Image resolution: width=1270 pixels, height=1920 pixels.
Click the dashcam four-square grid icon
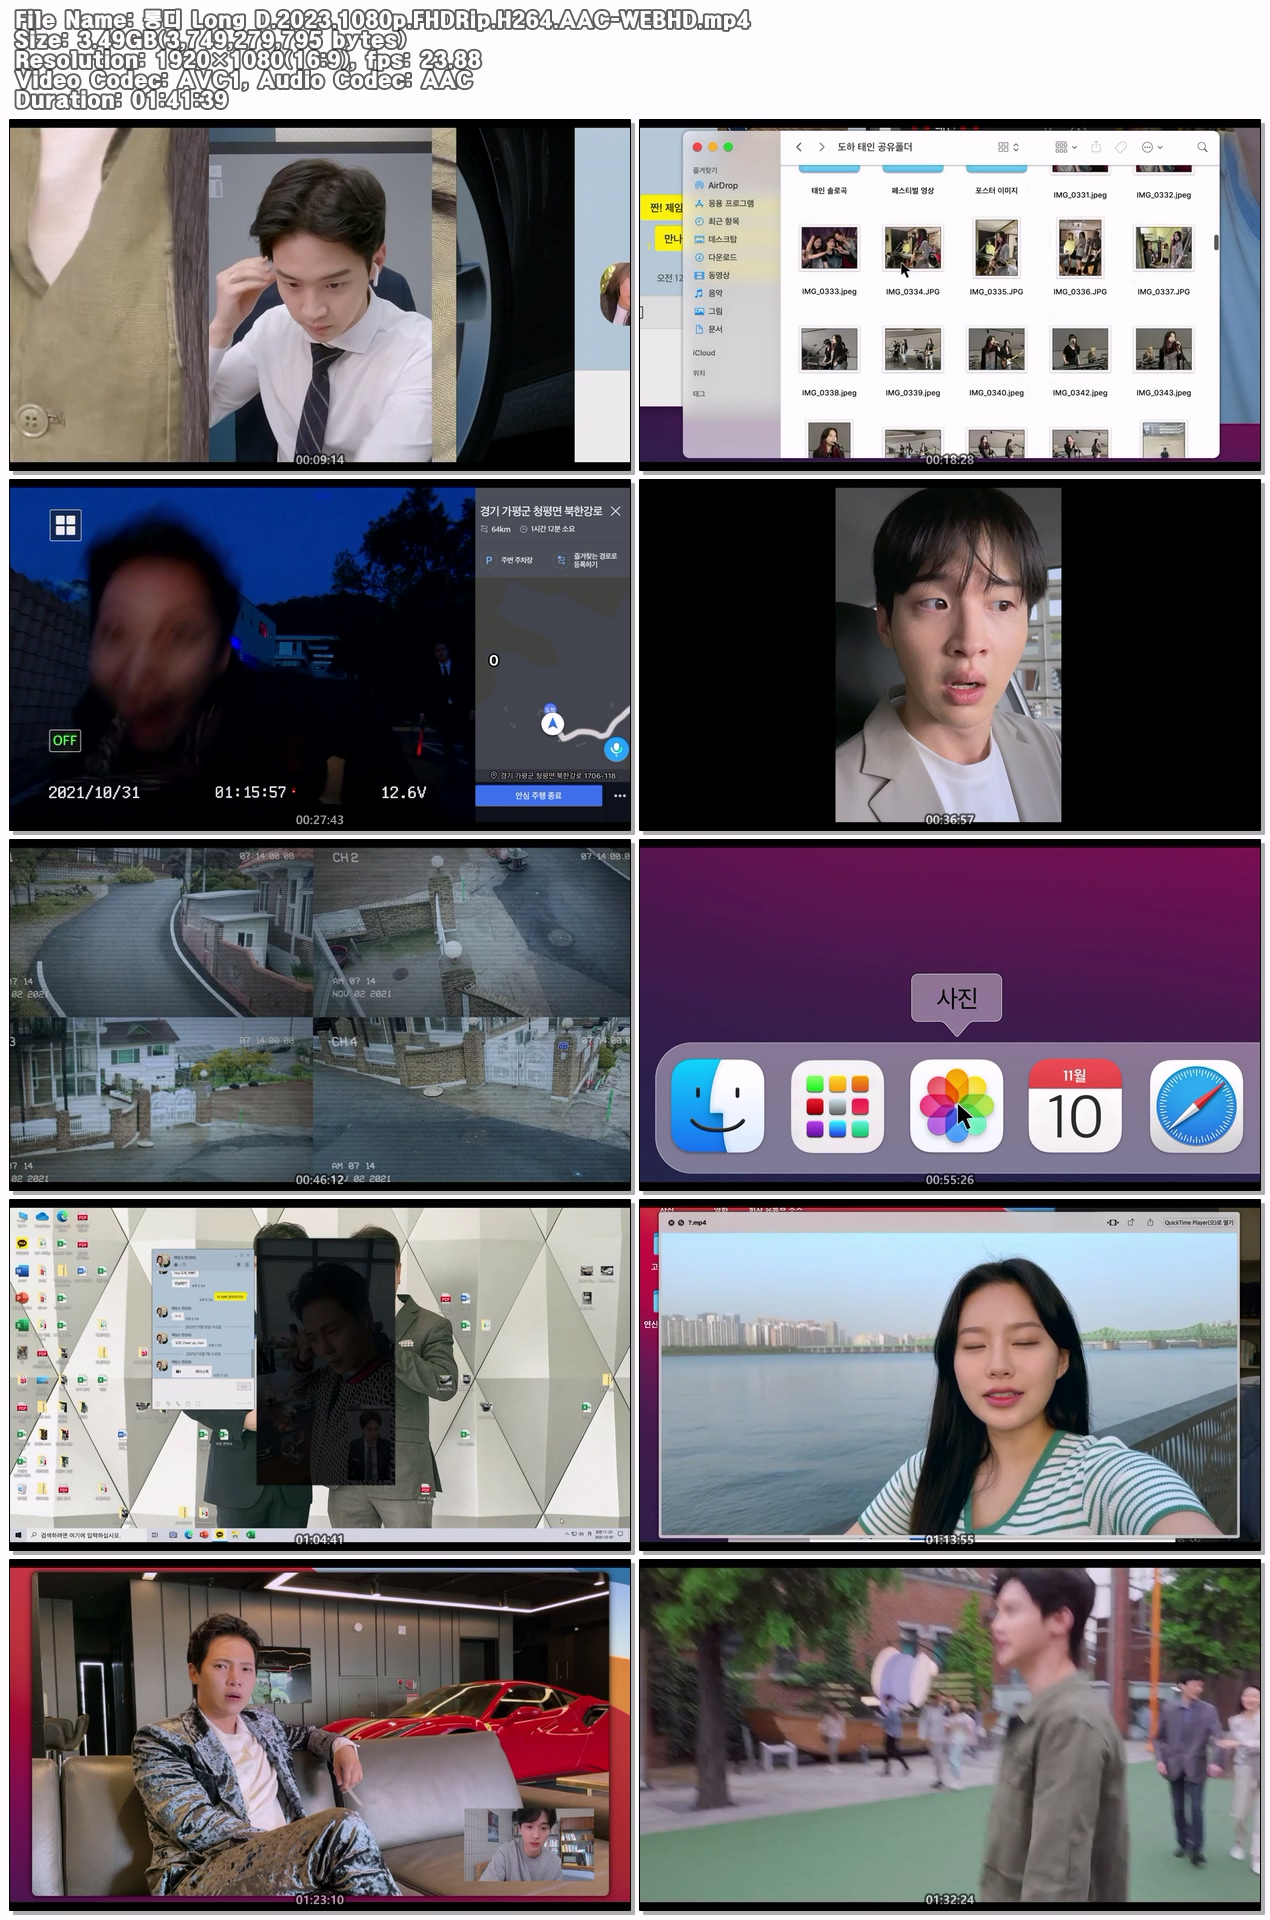click(x=66, y=525)
